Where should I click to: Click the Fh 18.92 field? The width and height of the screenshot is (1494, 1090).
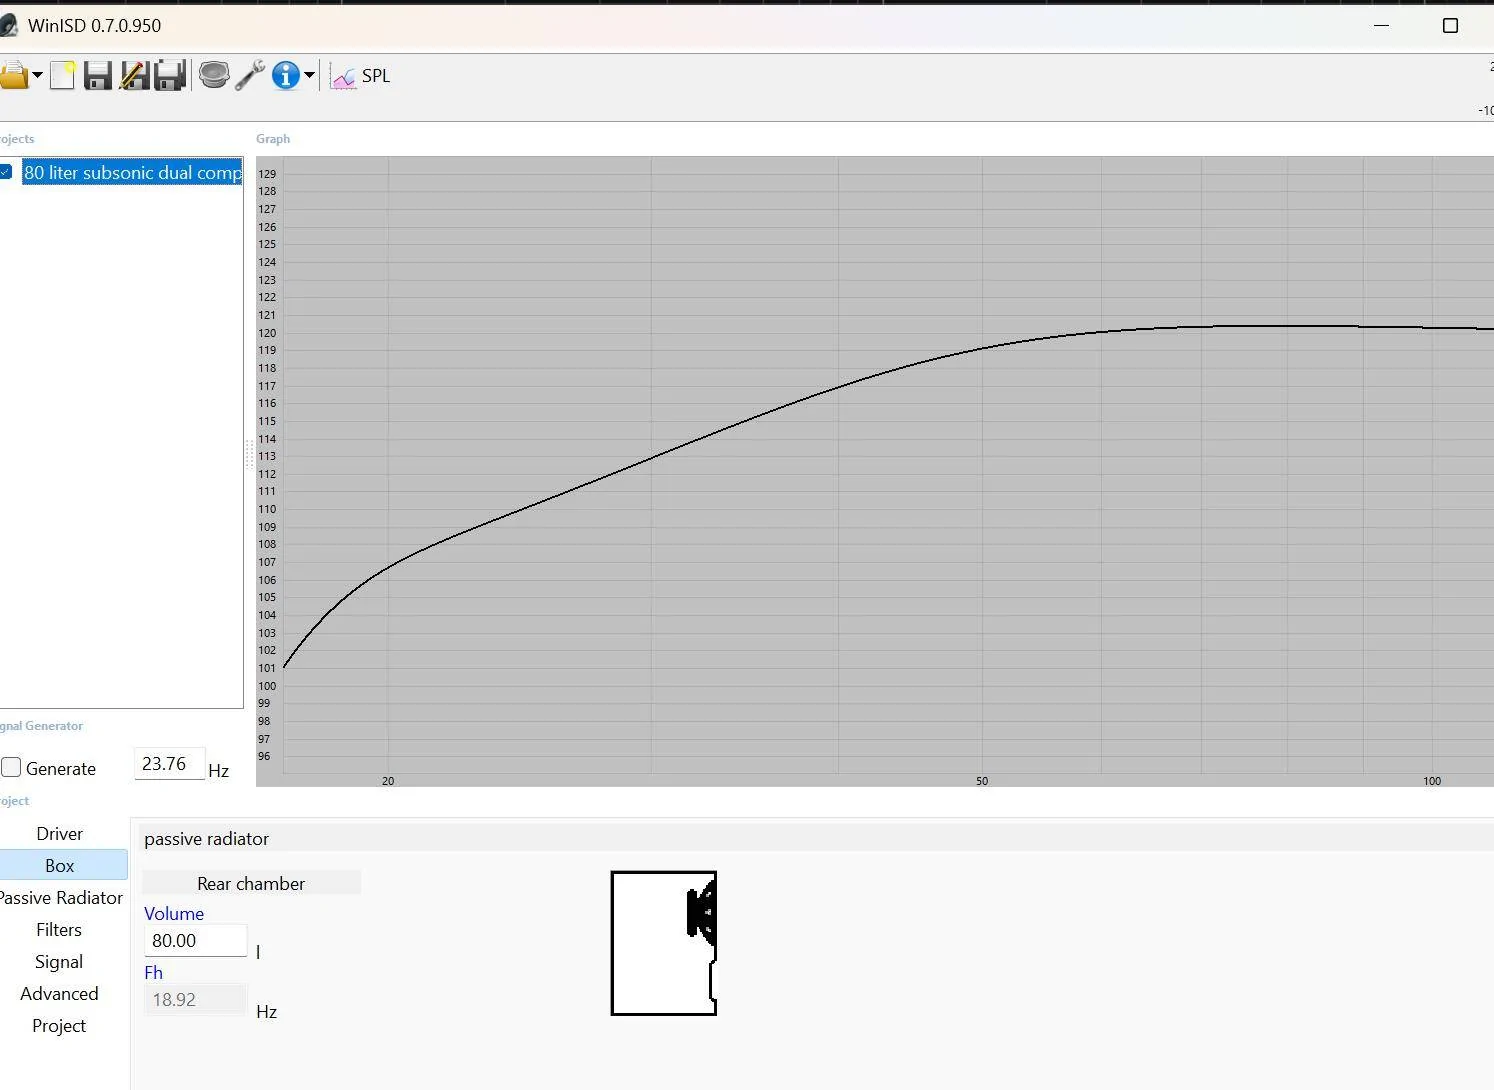pyautogui.click(x=195, y=999)
